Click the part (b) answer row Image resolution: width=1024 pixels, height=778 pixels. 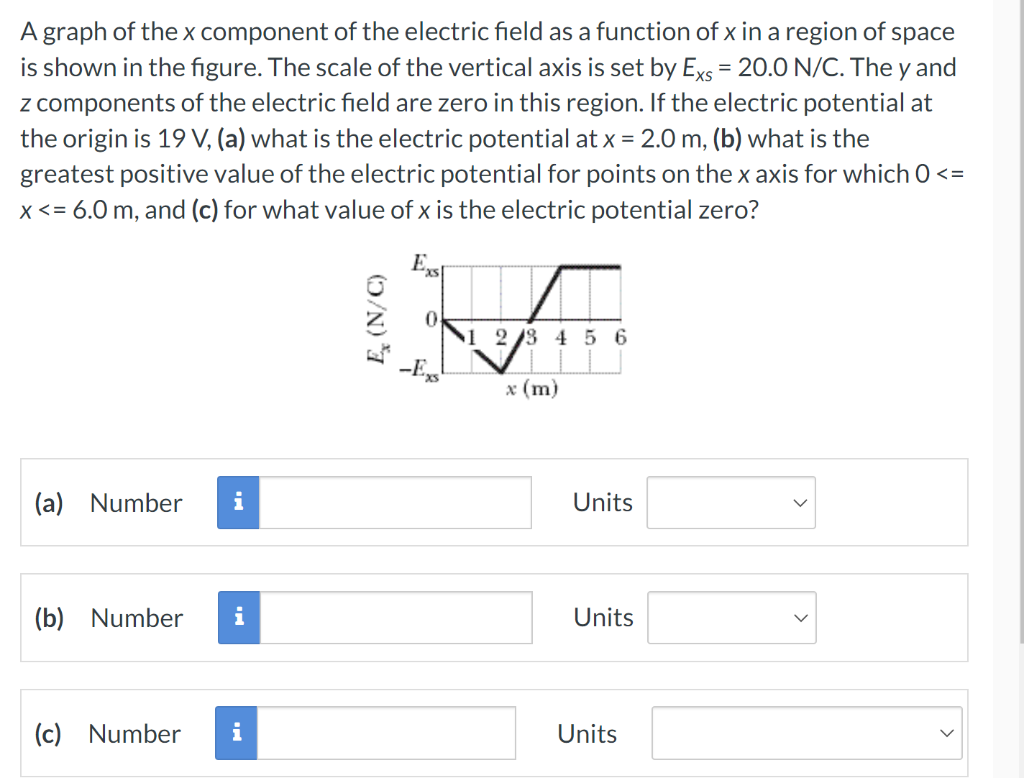pos(494,618)
